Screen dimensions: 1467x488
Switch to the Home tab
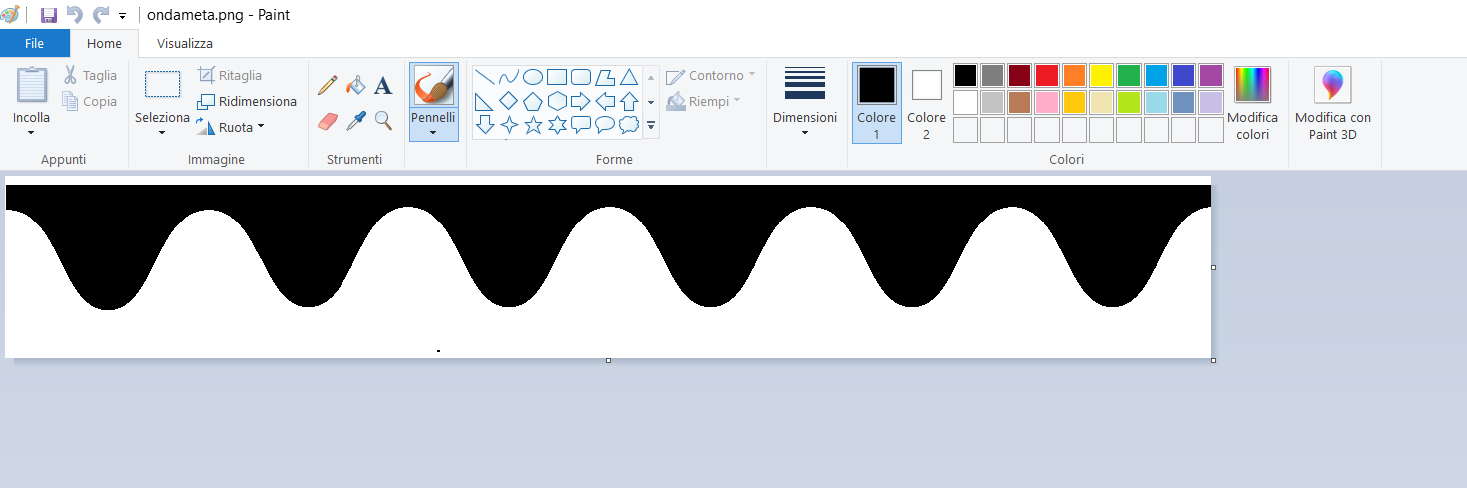104,43
